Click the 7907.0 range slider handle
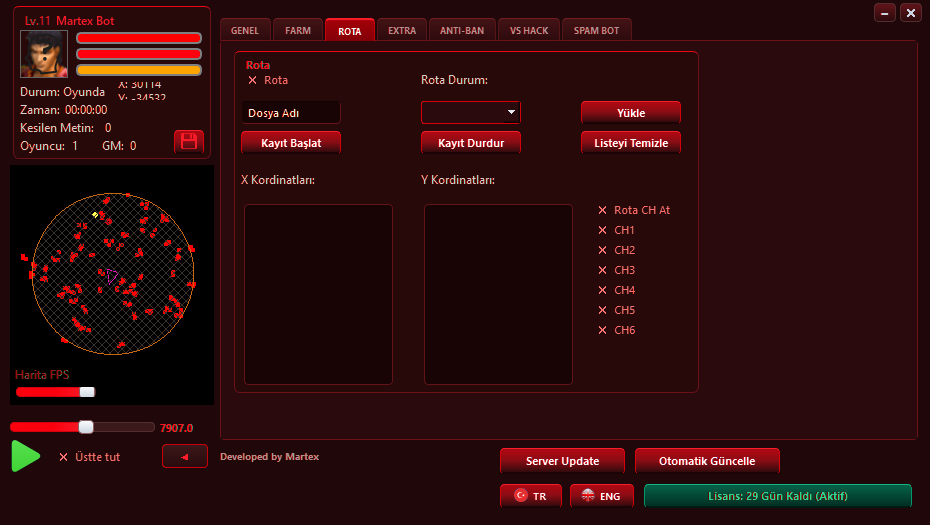 (x=86, y=427)
